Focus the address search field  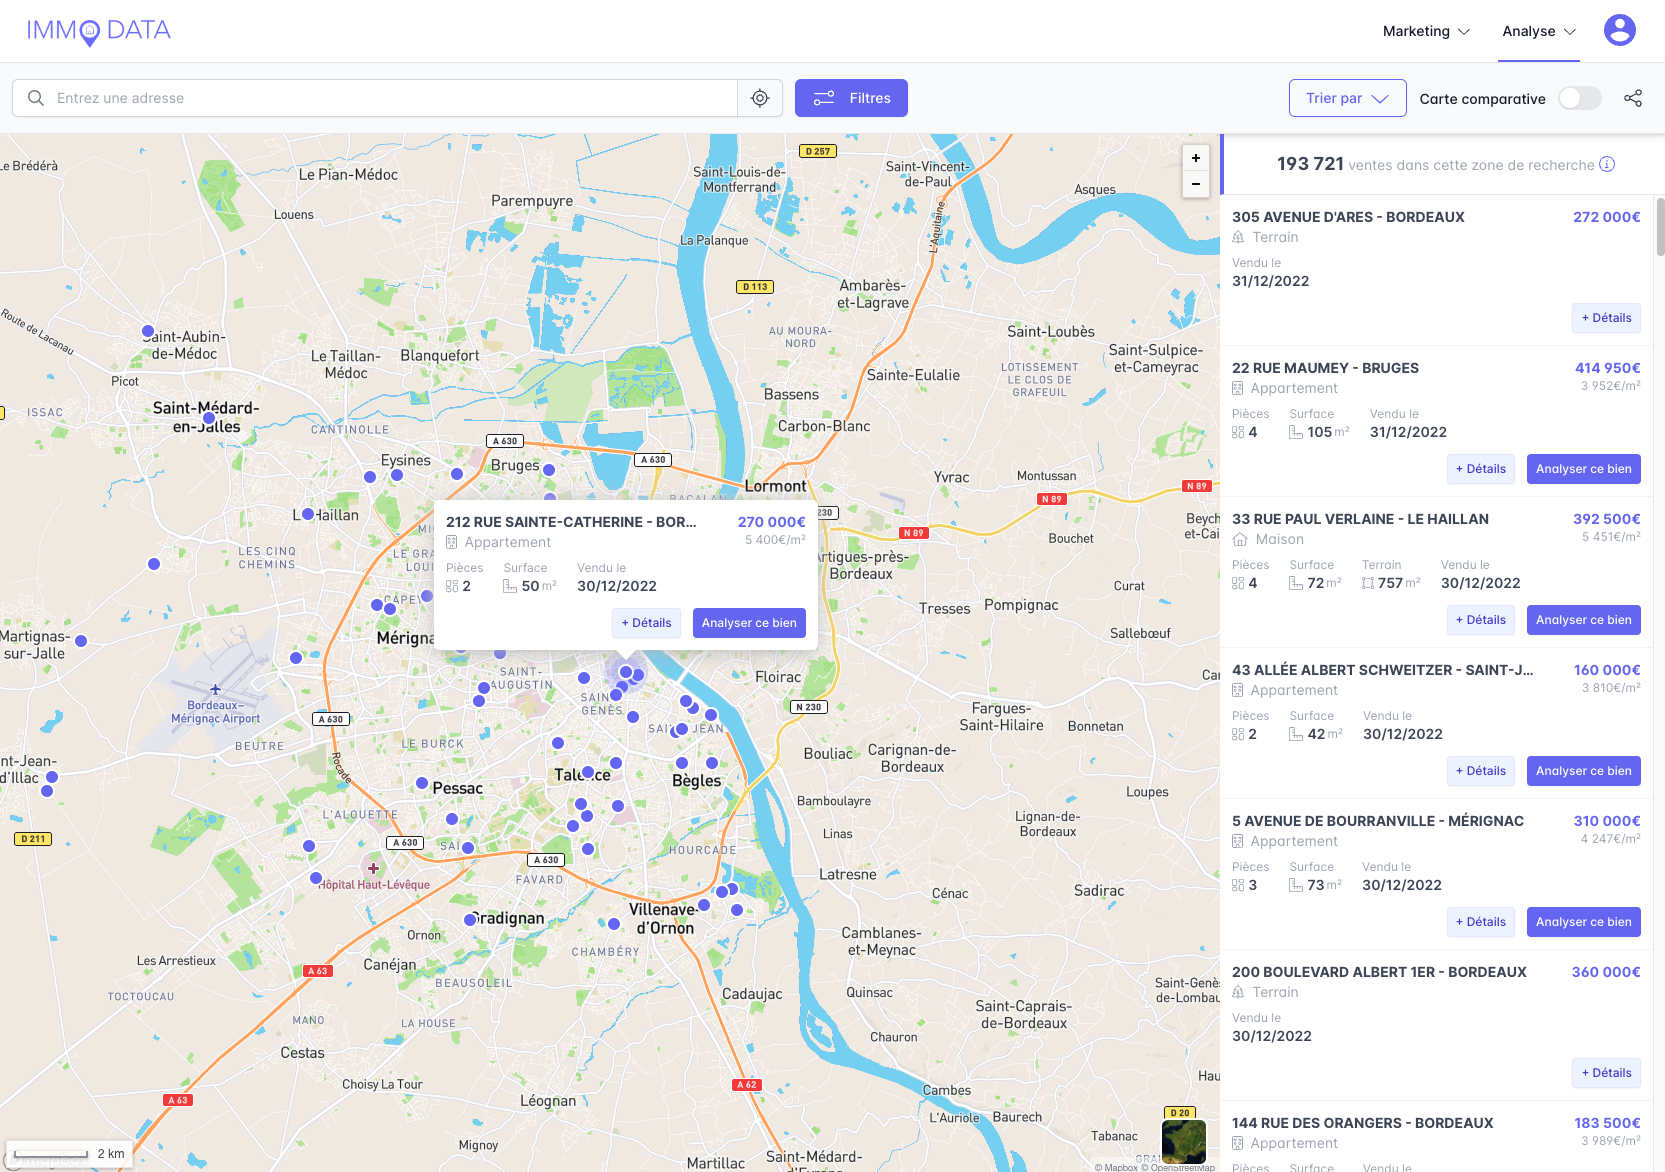[375, 98]
